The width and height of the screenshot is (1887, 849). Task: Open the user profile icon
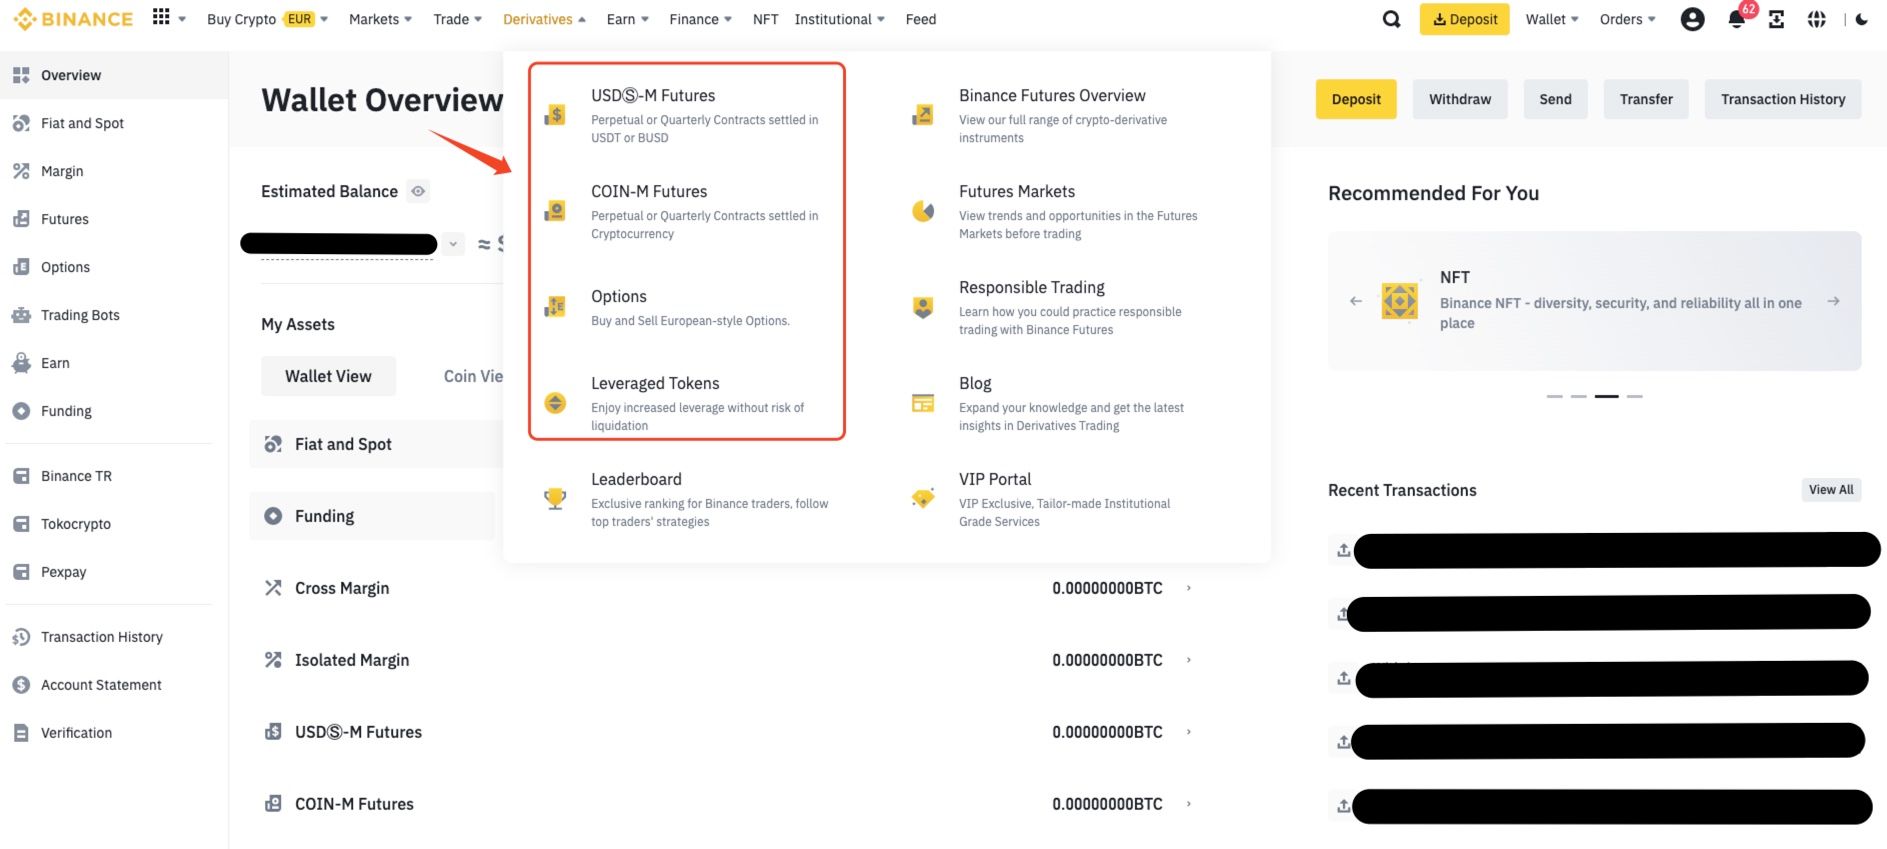(x=1692, y=19)
